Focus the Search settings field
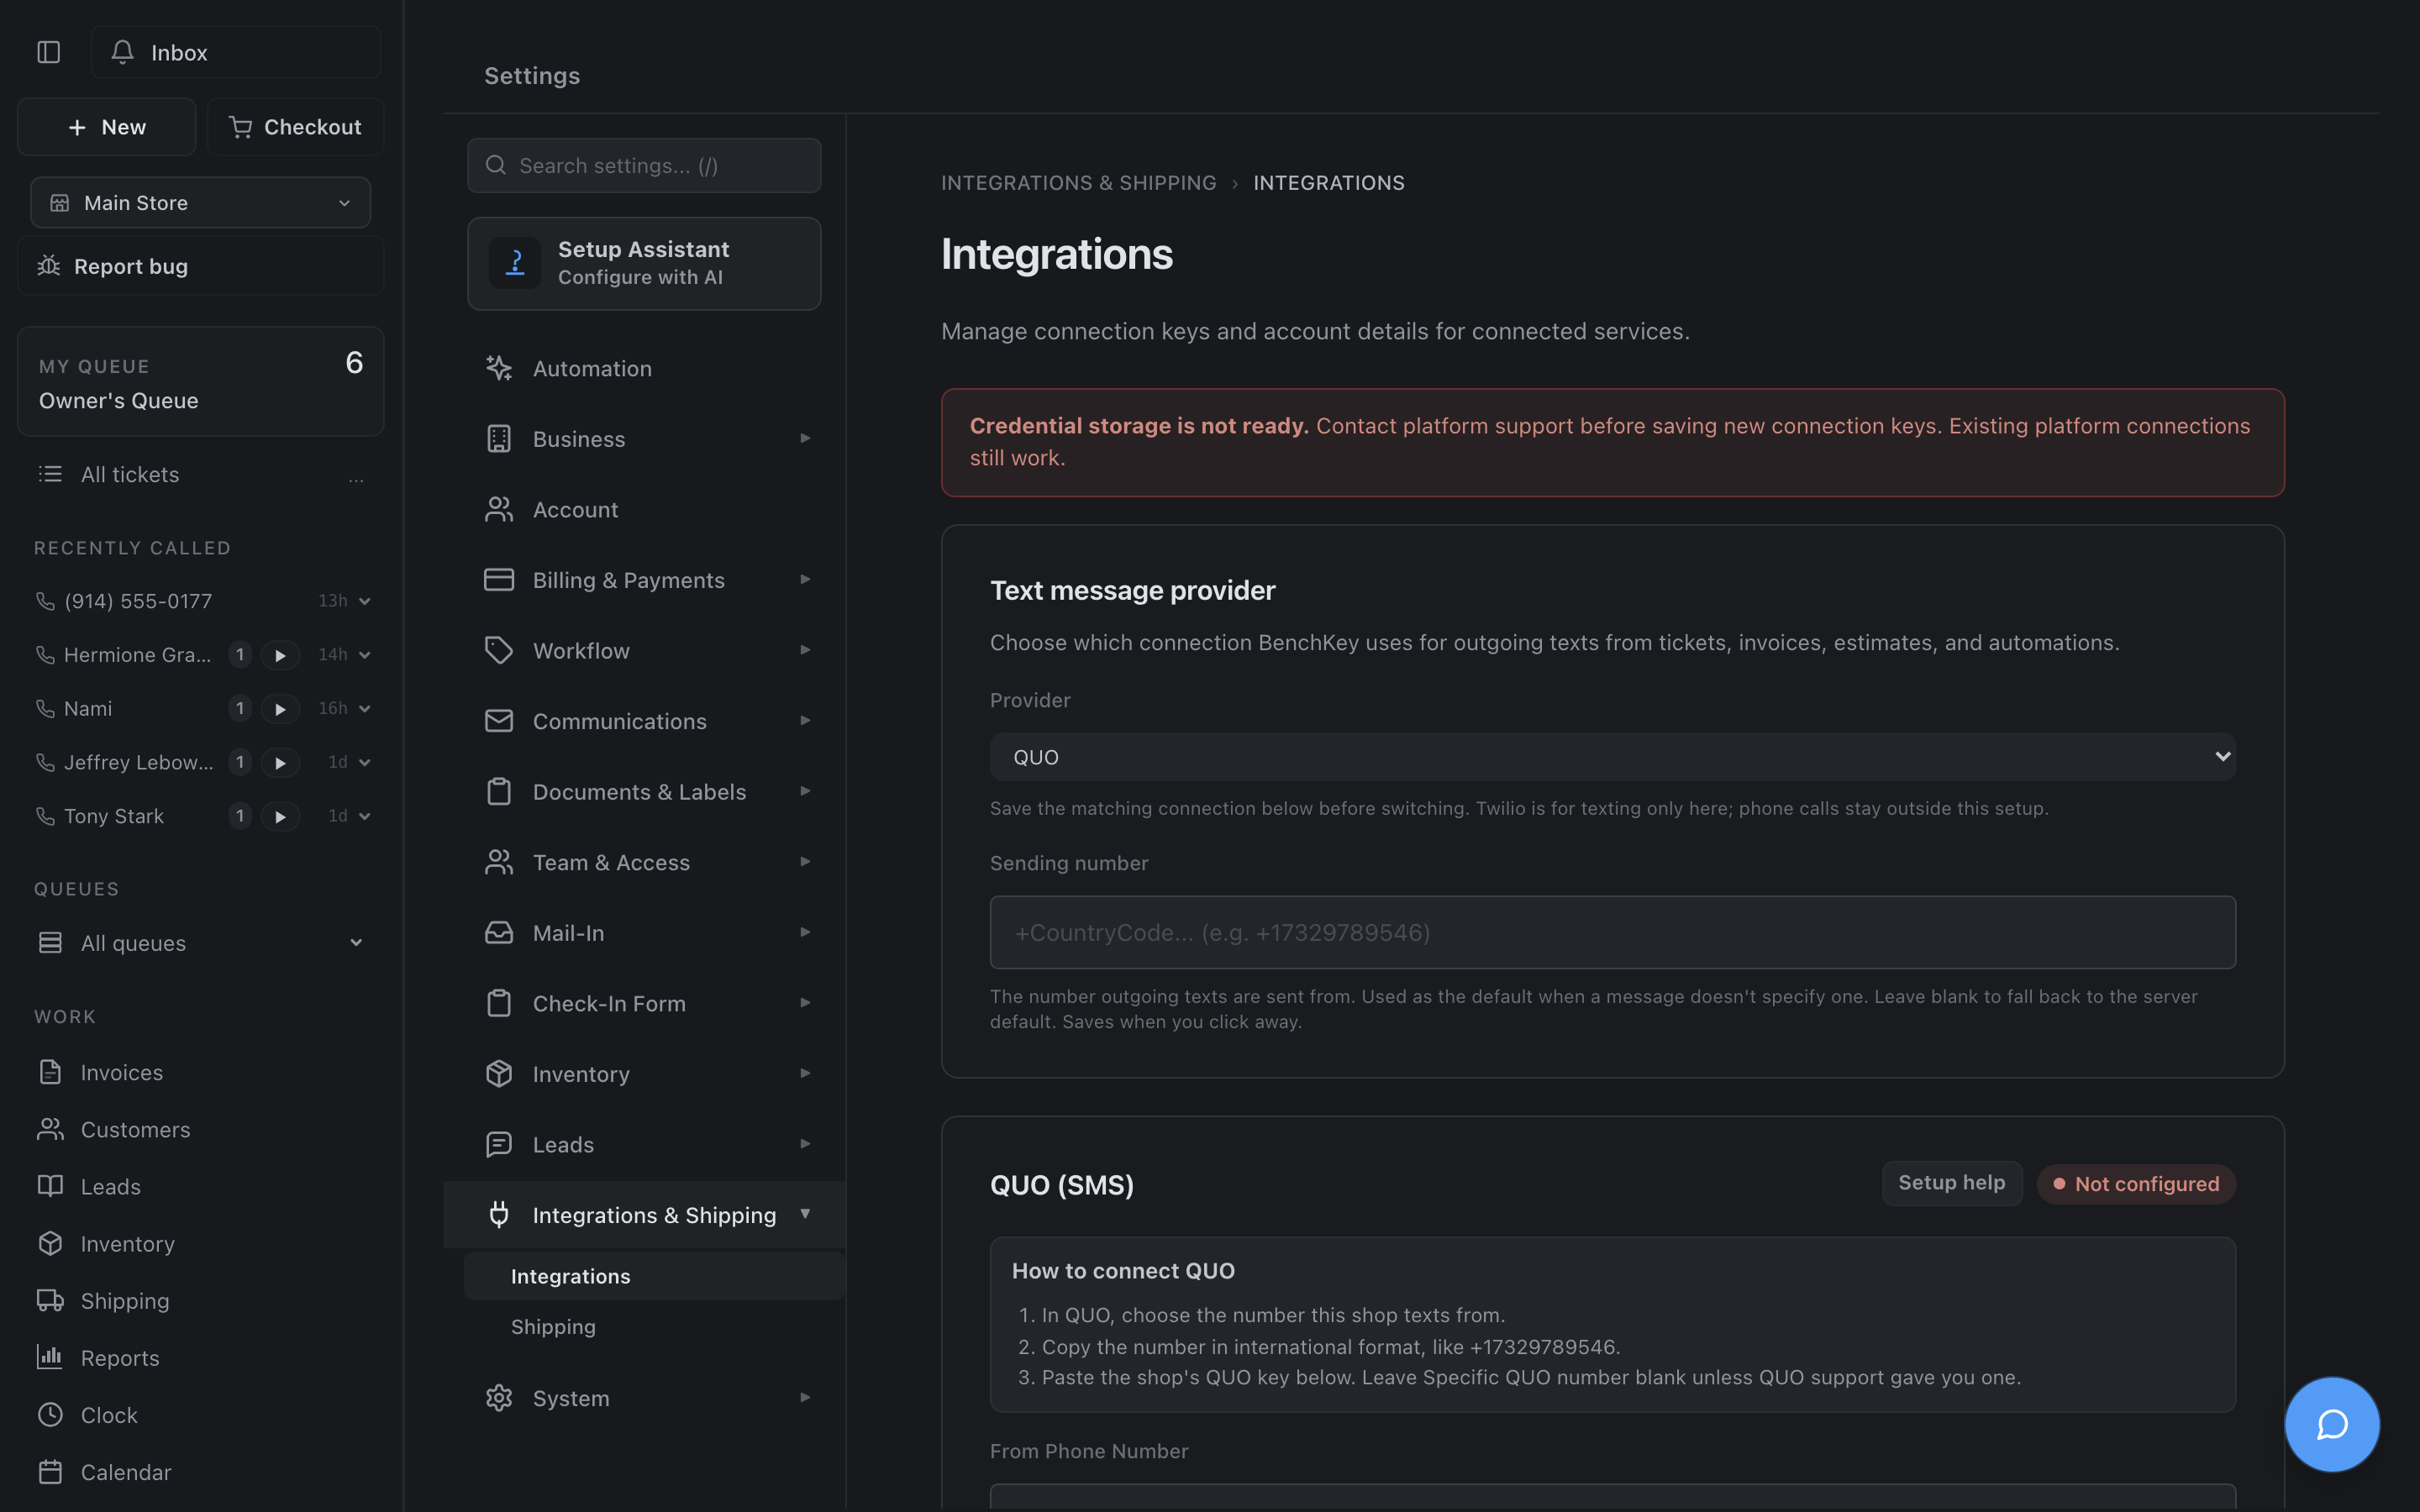2420x1512 pixels. (644, 166)
